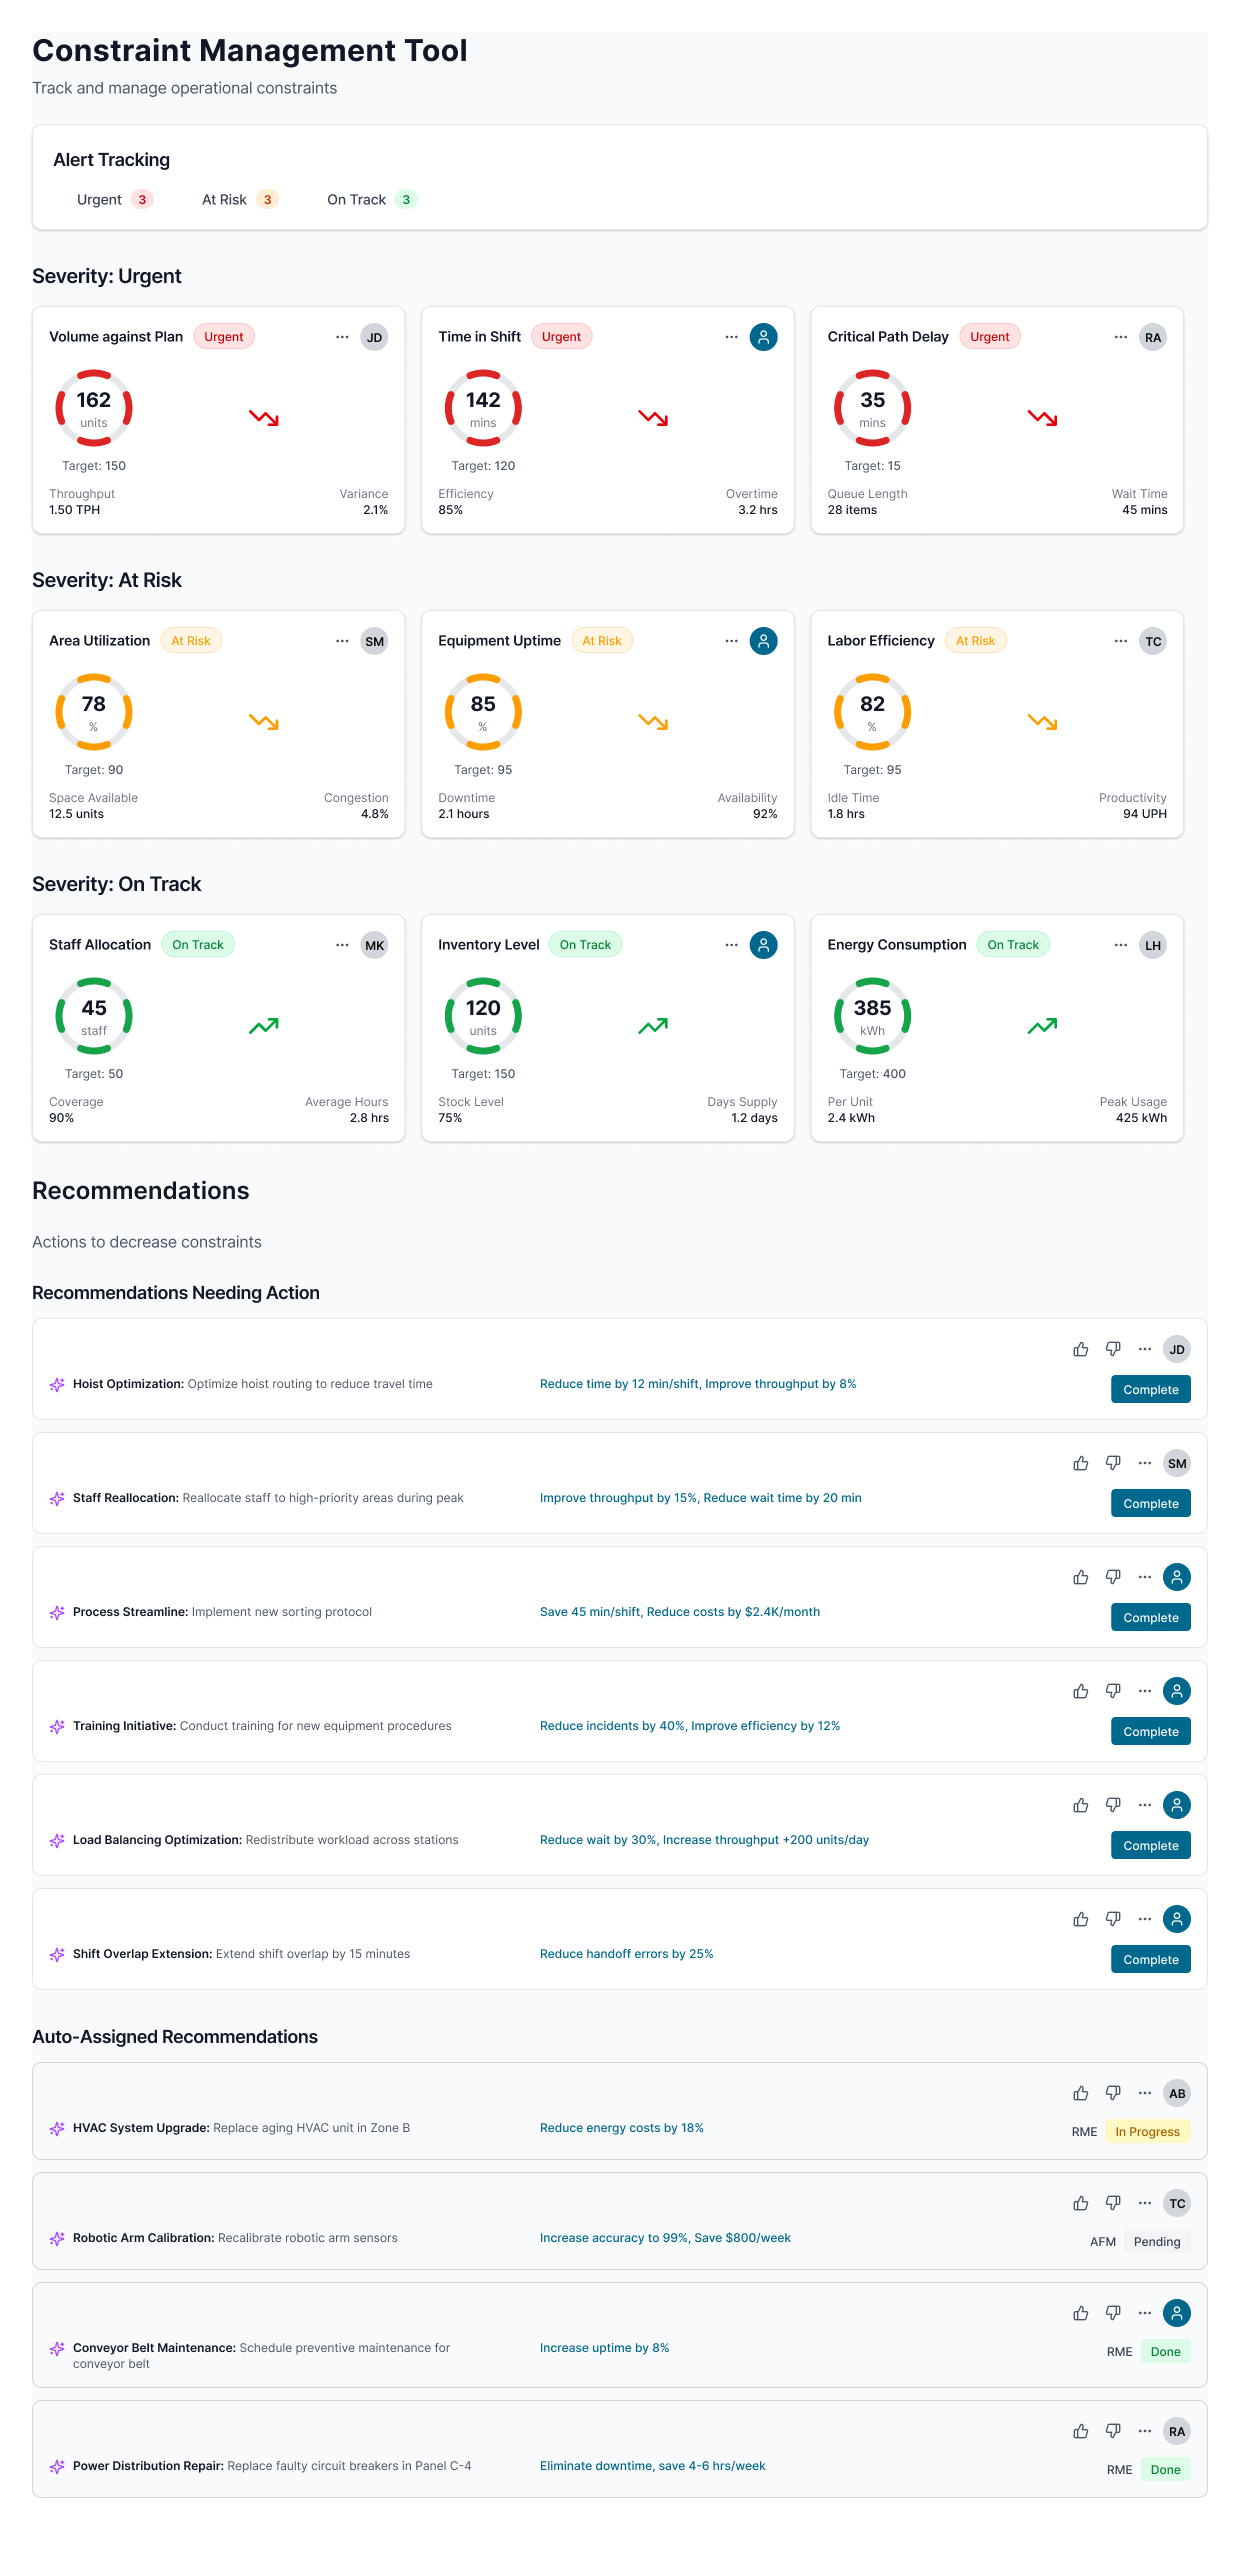Click 'Reduce handoff errors by 25%' text
Viewport: 1240px width, 2562px height.
pyautogui.click(x=627, y=1953)
